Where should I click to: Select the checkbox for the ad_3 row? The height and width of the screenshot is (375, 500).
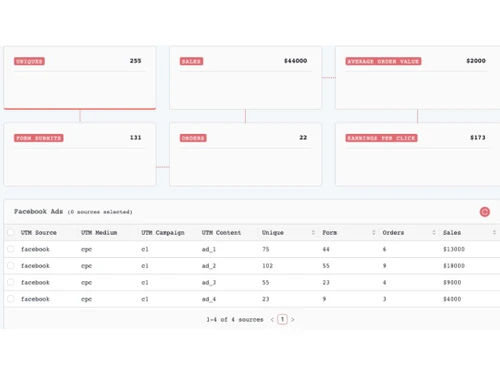click(11, 282)
